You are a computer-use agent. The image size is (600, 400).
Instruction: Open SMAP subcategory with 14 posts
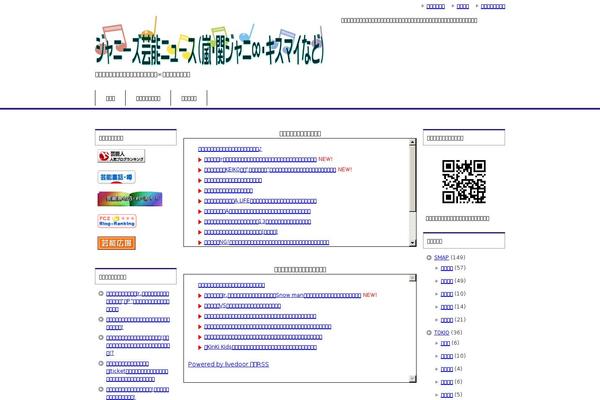point(447,307)
